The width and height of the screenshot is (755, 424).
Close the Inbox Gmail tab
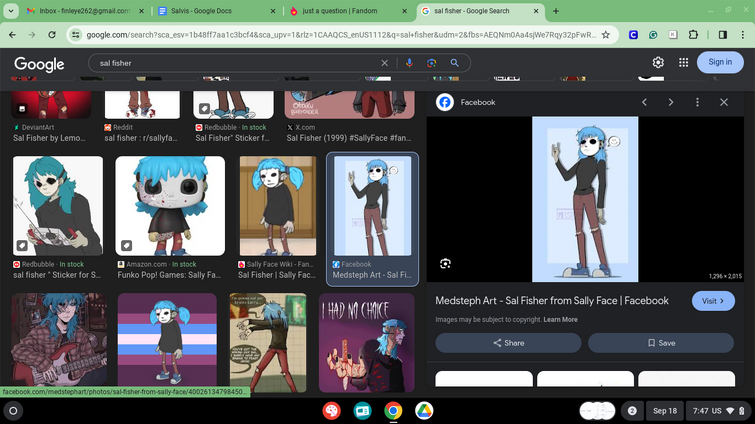(x=141, y=11)
